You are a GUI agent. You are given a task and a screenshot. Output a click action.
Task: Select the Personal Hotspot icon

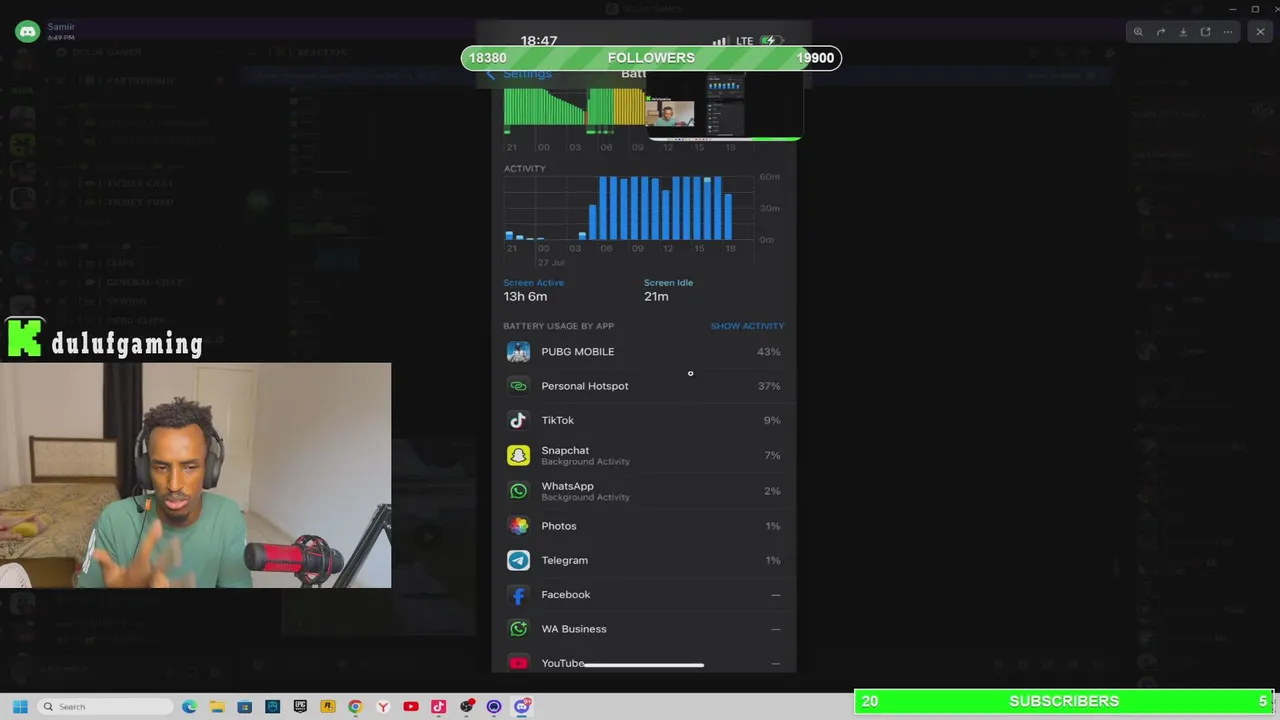(518, 386)
